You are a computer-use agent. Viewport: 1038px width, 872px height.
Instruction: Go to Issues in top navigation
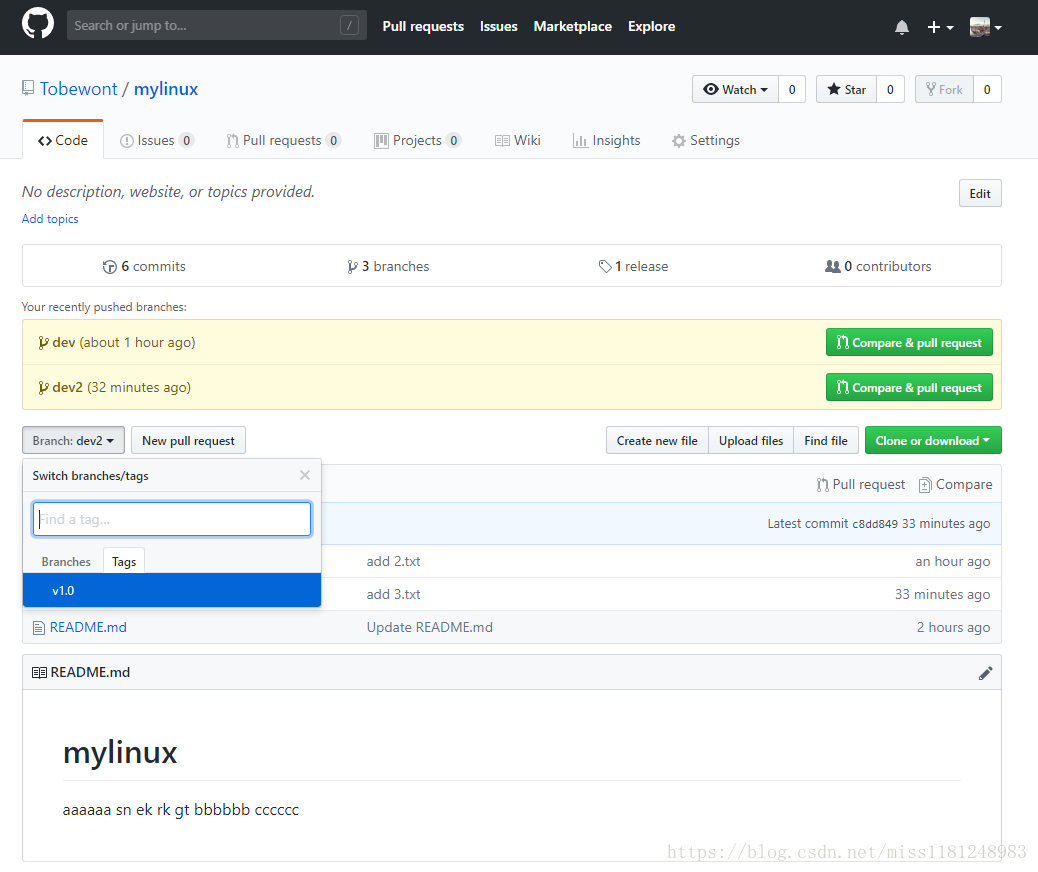point(498,26)
